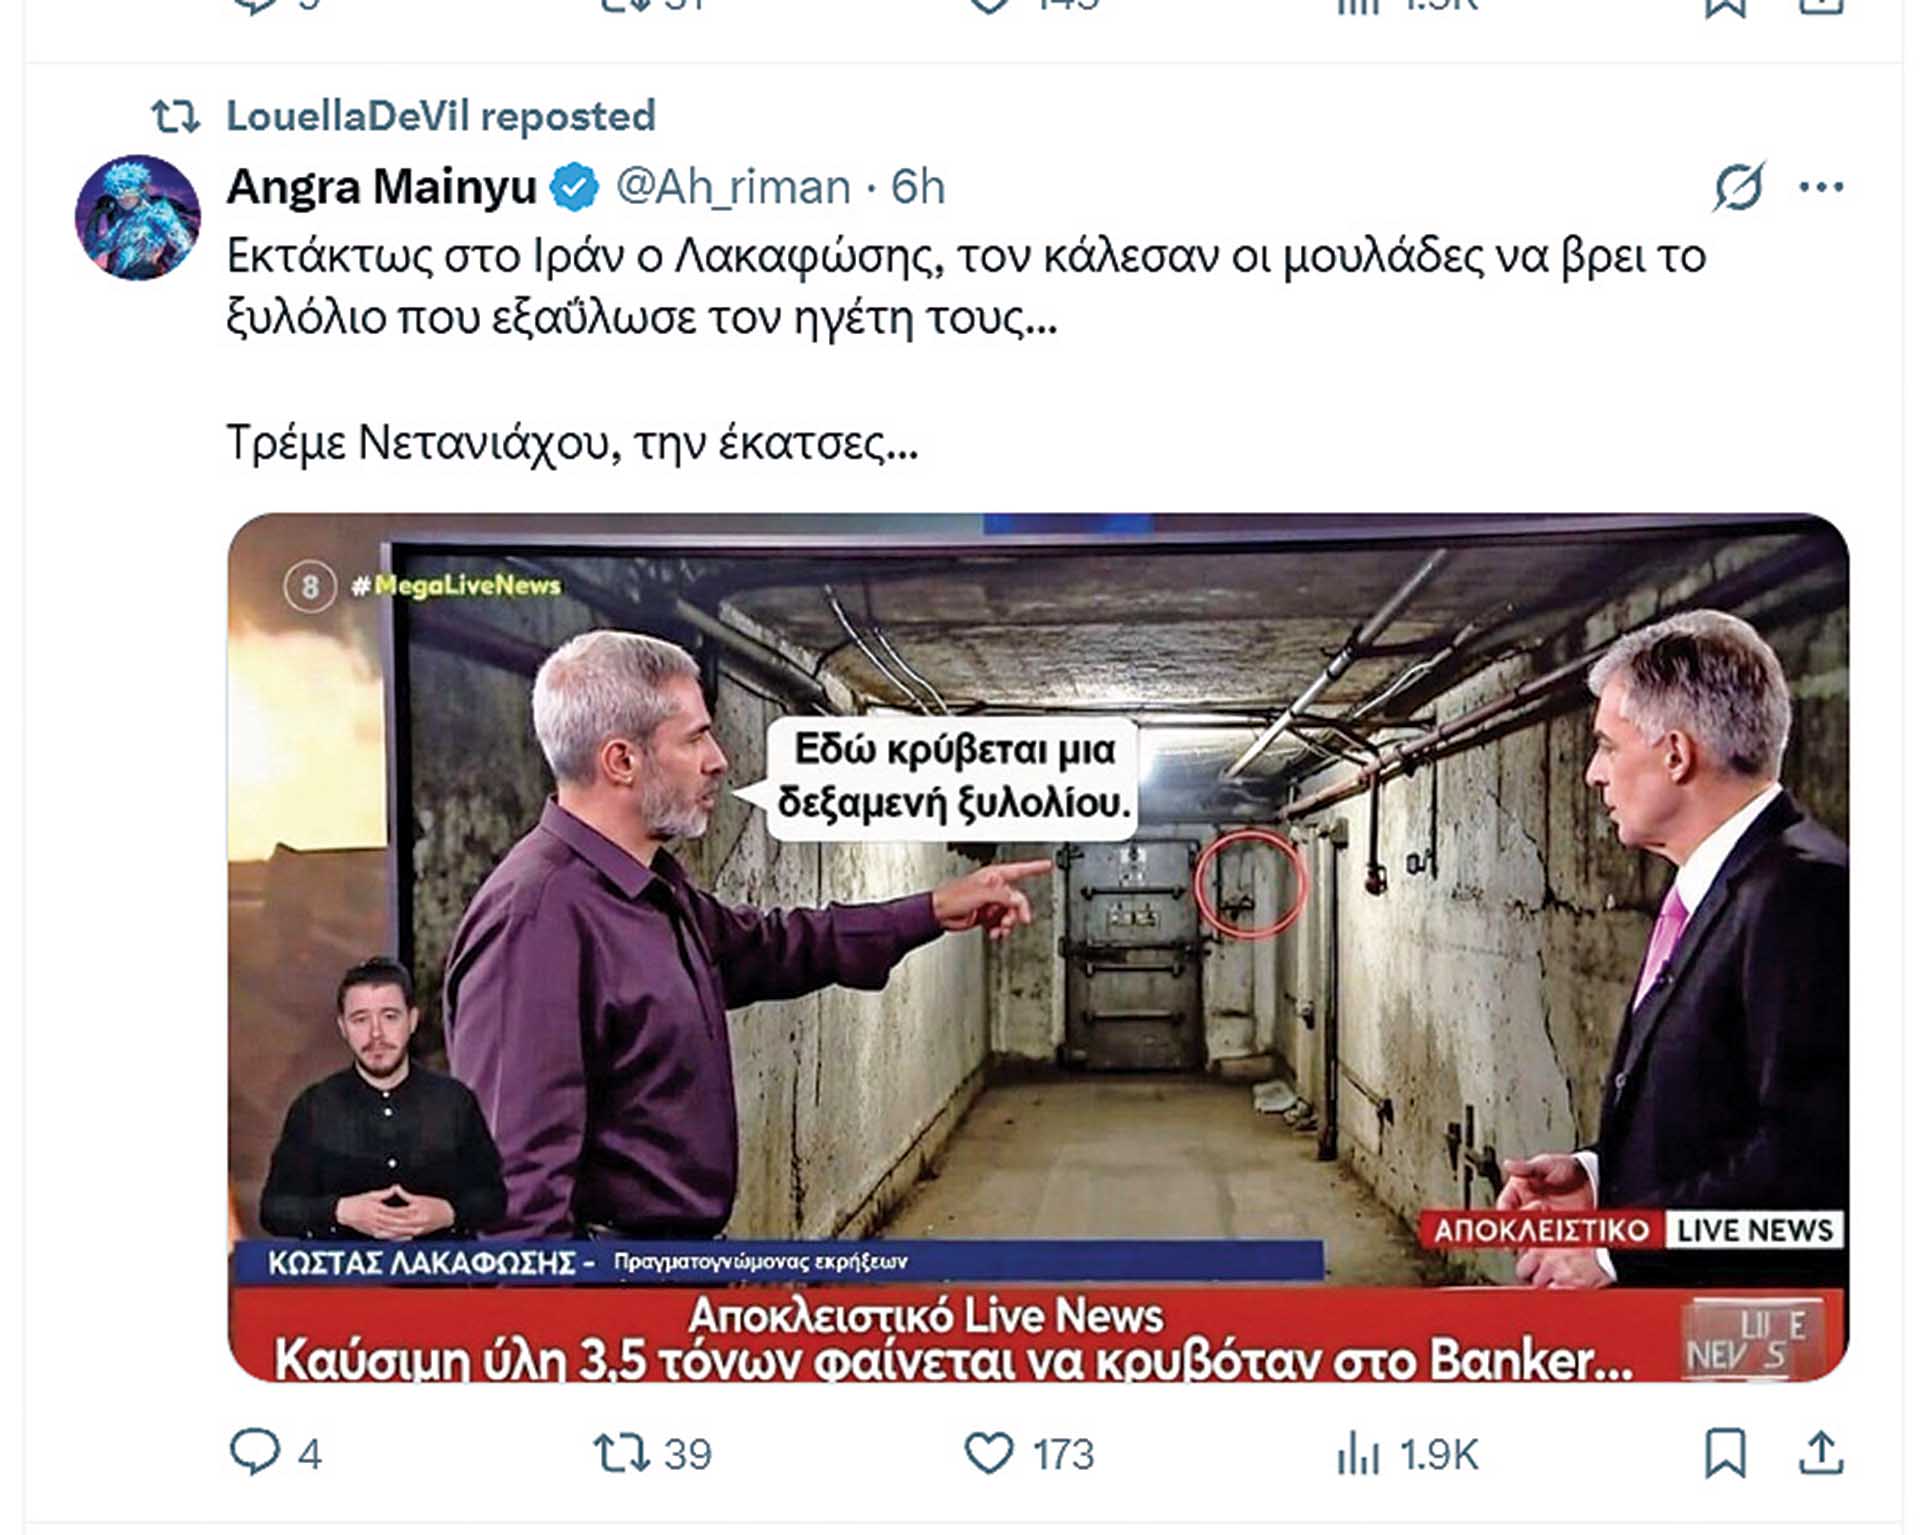Bookmark the previous tweet above
The image size is (1920, 1535).
point(1725,8)
